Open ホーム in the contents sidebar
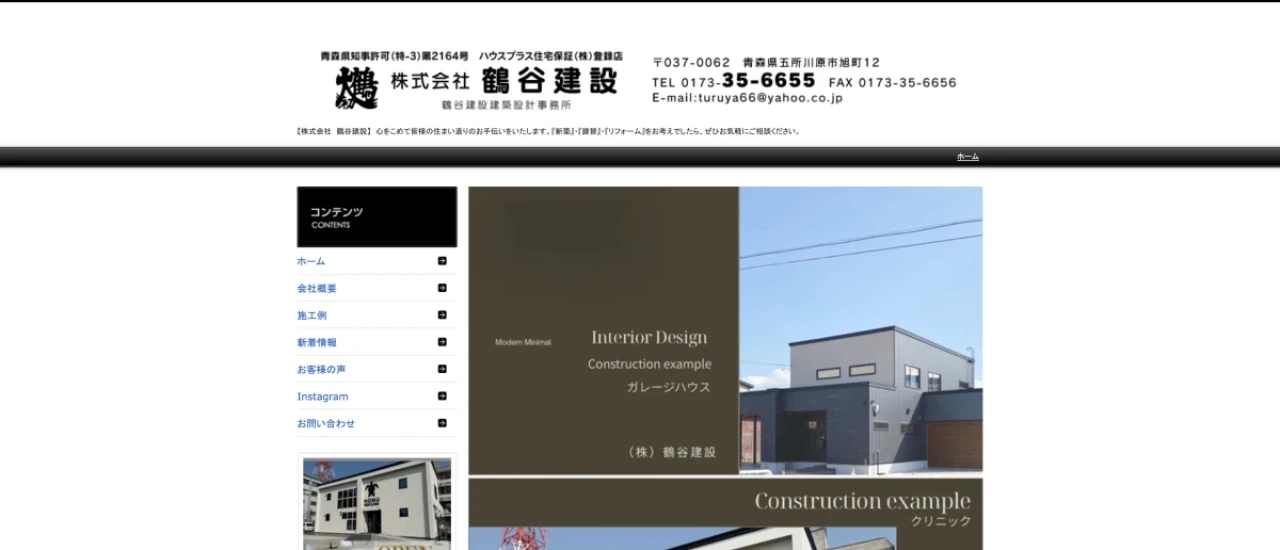 click(x=311, y=261)
